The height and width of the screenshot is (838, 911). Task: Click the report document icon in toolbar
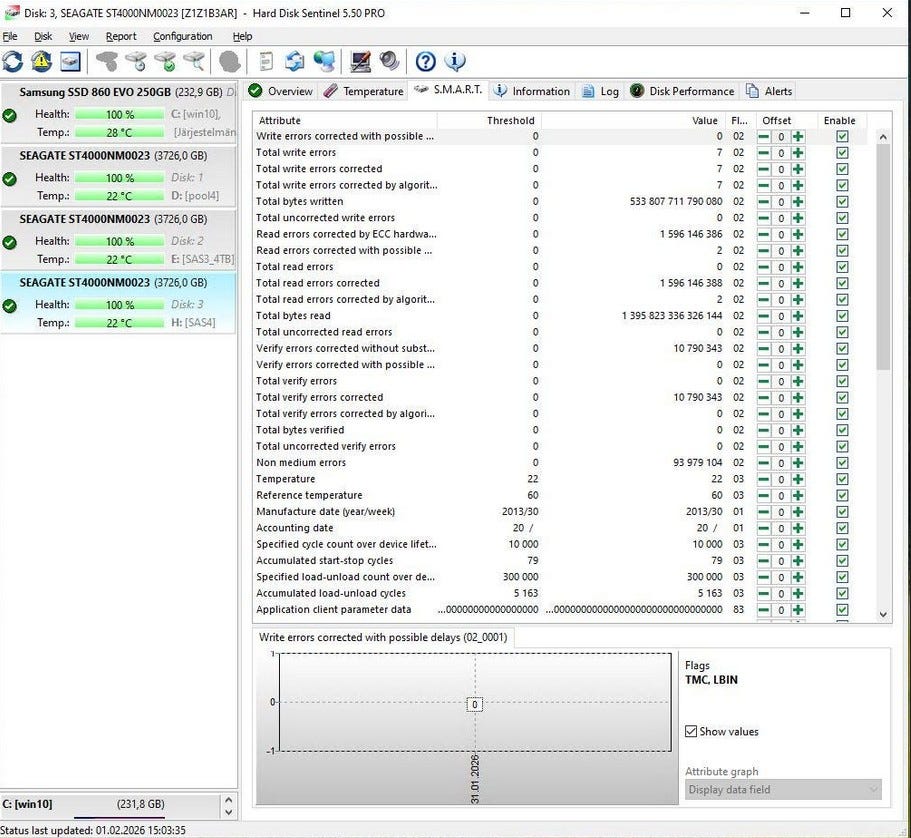tap(266, 62)
